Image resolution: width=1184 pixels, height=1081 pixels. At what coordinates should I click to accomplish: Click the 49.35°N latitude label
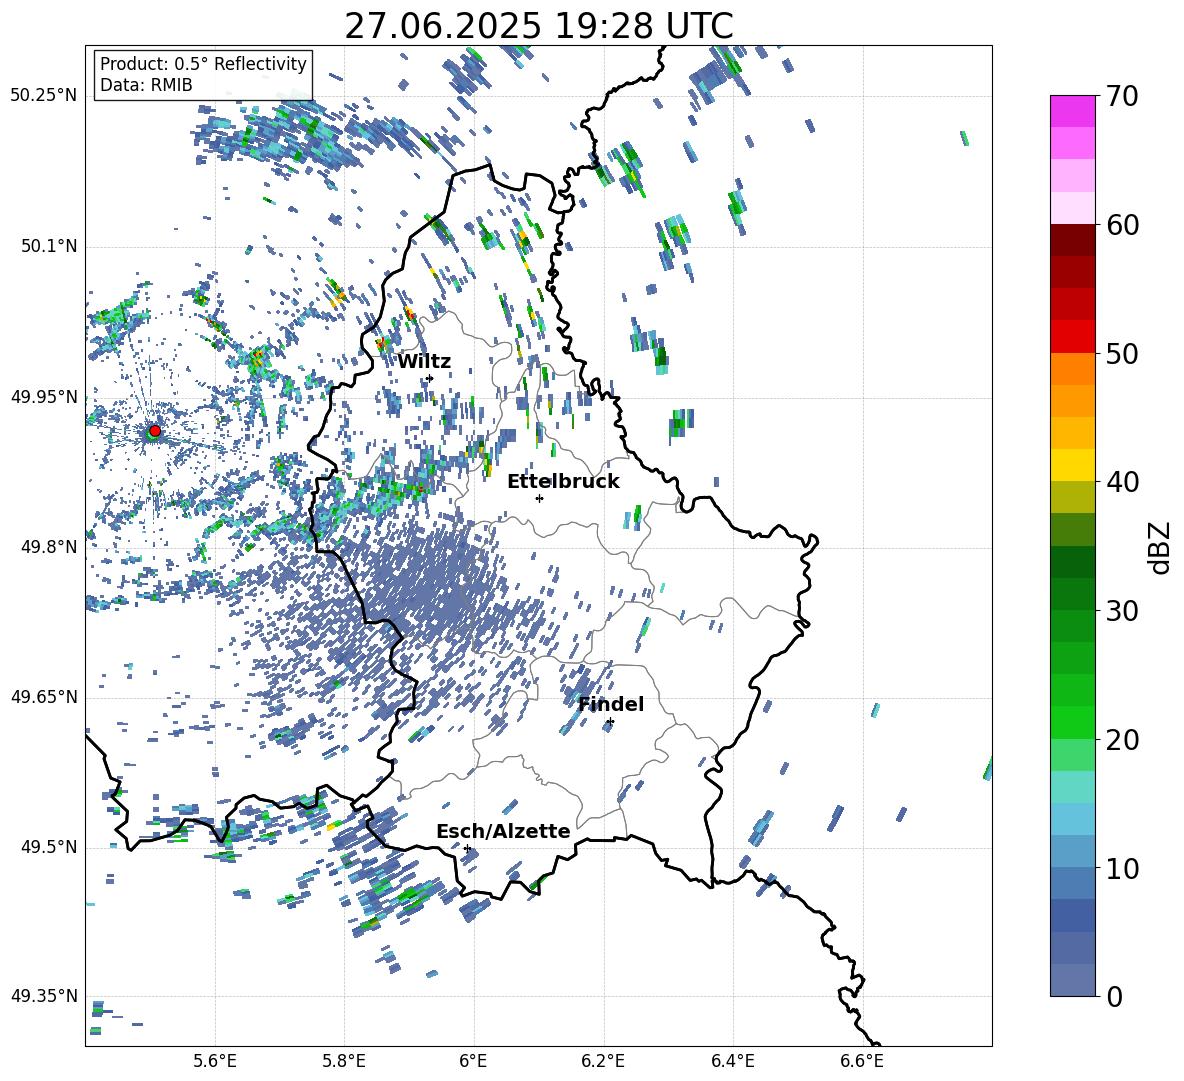tap(44, 996)
